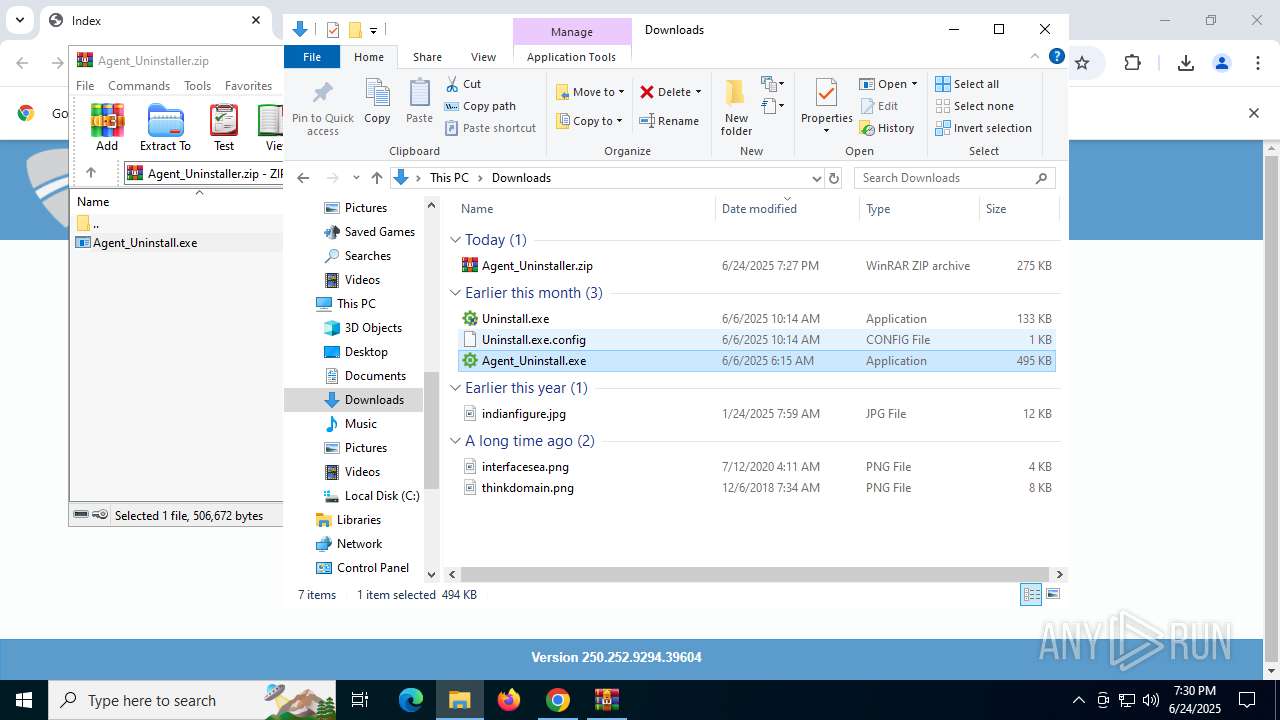Open Move to dropdown
Image resolution: width=1280 pixels, height=720 pixels.
[x=590, y=92]
